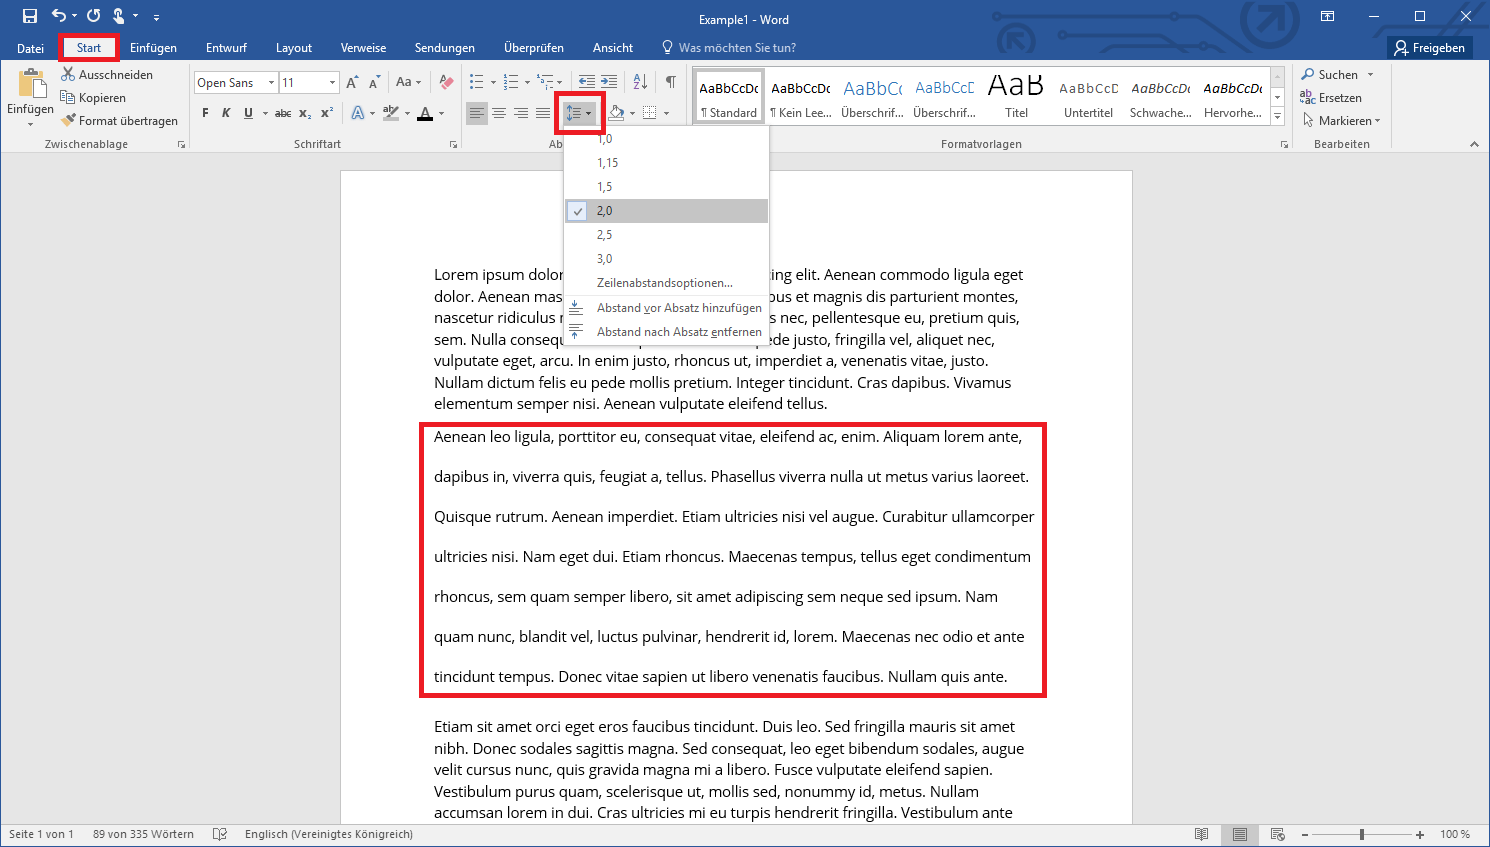Choose line spacing 1,15 in the menu
Image resolution: width=1490 pixels, height=847 pixels.
tap(666, 163)
